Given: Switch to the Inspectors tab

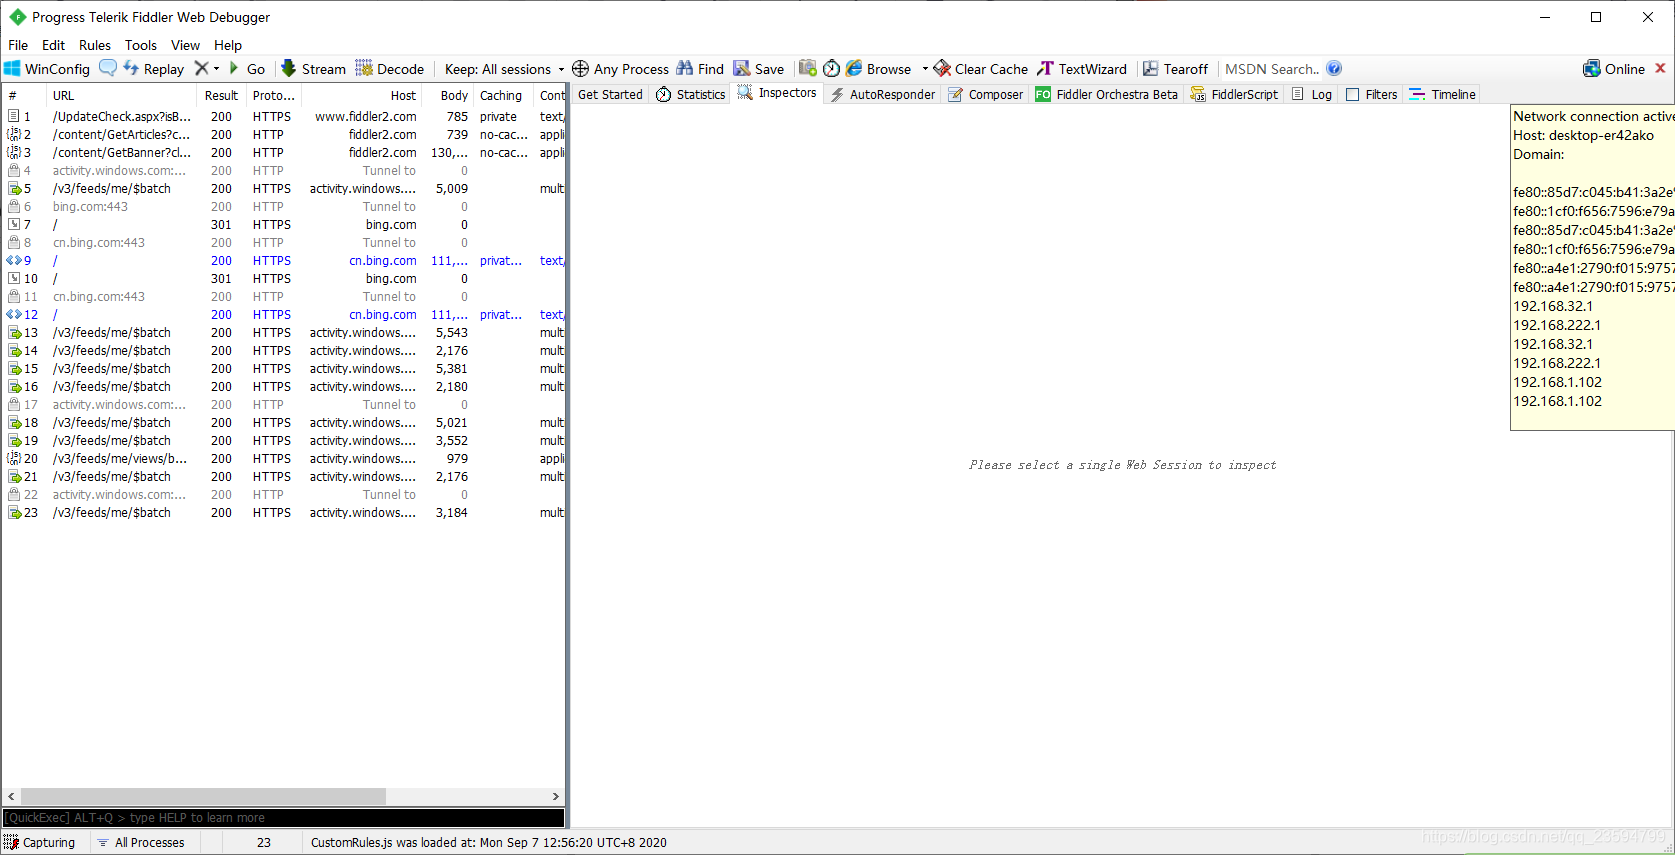Looking at the screenshot, I should pyautogui.click(x=777, y=93).
